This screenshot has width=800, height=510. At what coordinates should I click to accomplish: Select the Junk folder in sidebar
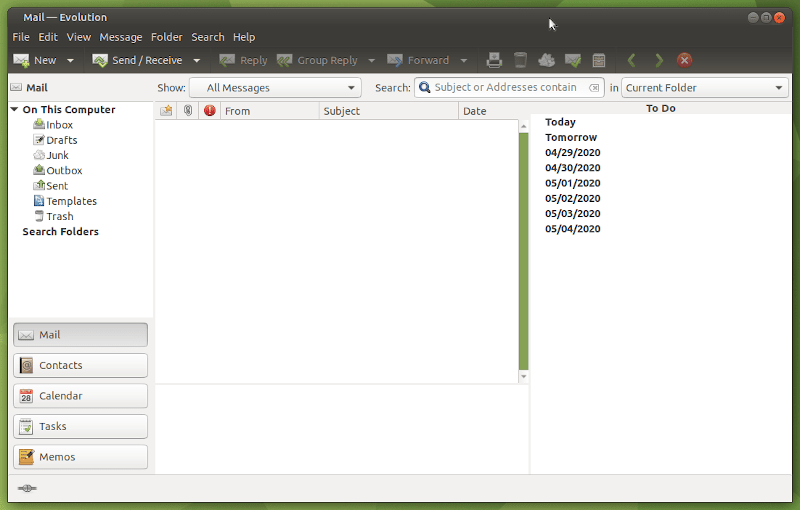pos(58,155)
